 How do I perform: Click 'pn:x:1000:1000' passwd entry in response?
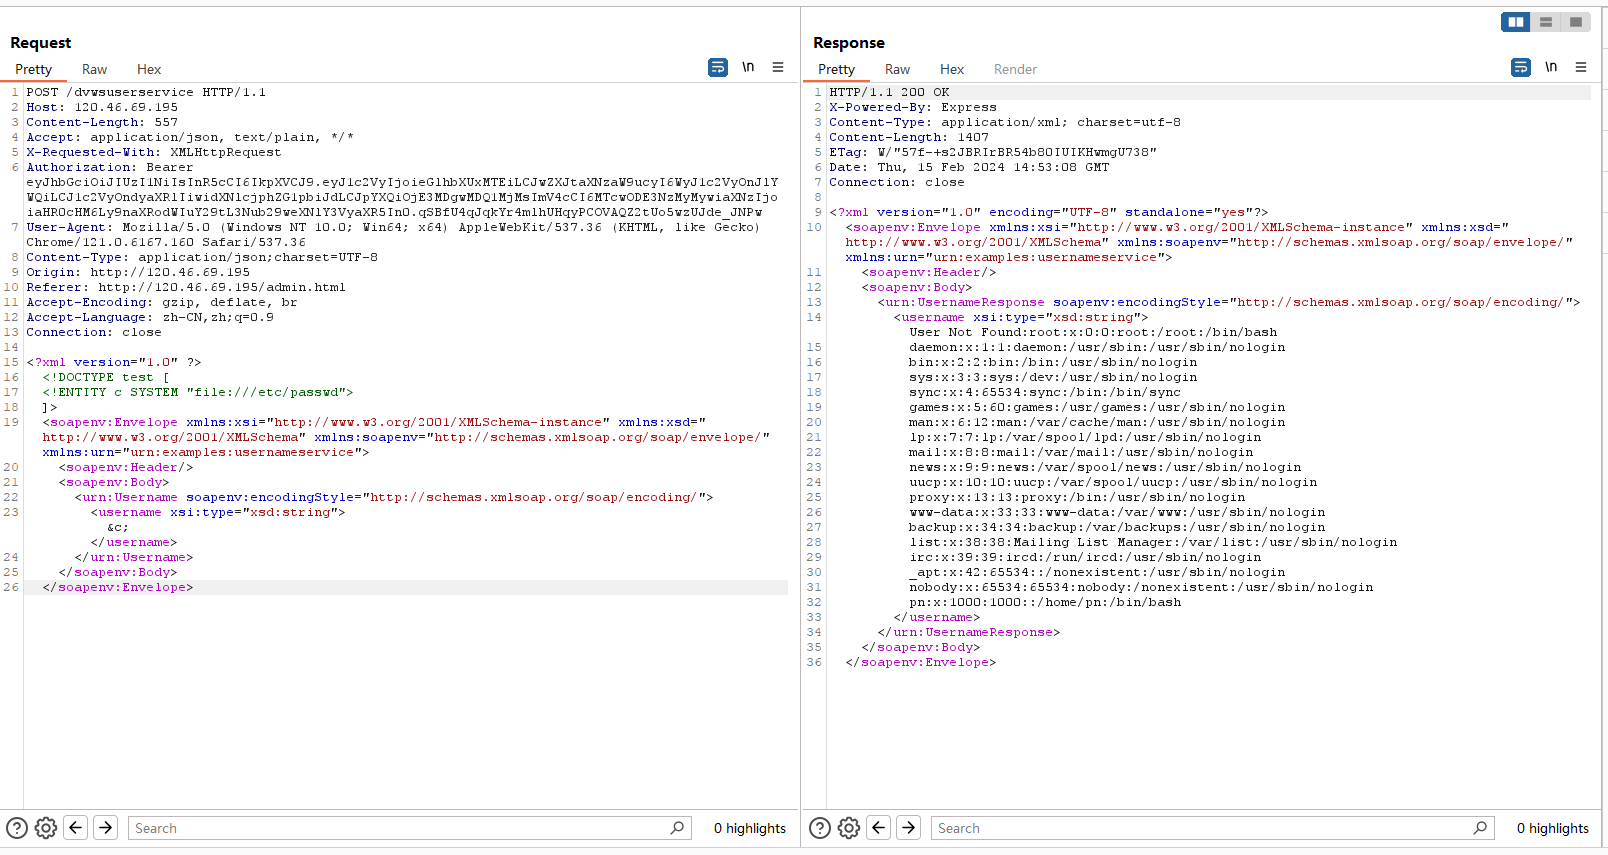click(x=1045, y=602)
